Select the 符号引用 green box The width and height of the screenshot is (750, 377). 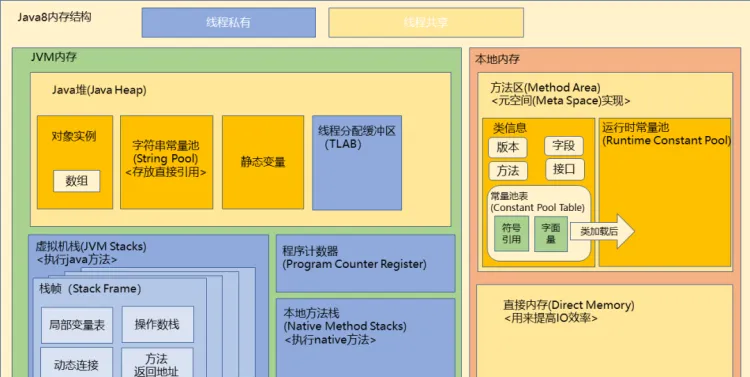(x=511, y=233)
